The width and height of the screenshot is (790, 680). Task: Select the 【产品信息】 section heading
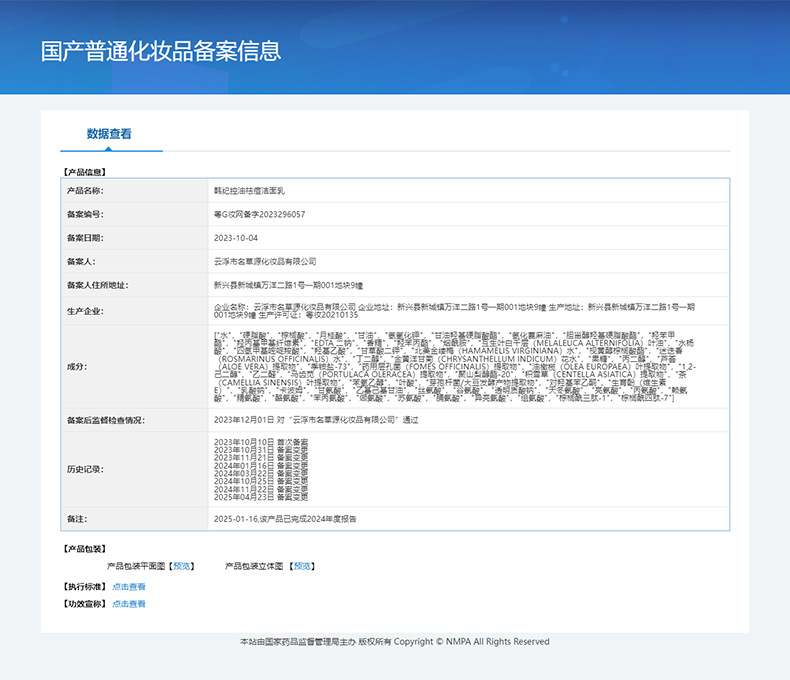click(85, 172)
